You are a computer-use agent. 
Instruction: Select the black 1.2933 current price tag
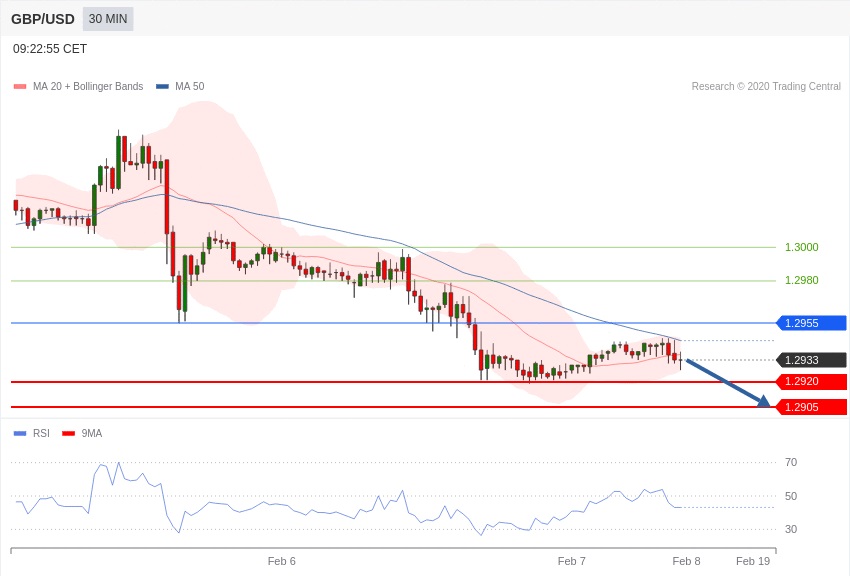(811, 360)
